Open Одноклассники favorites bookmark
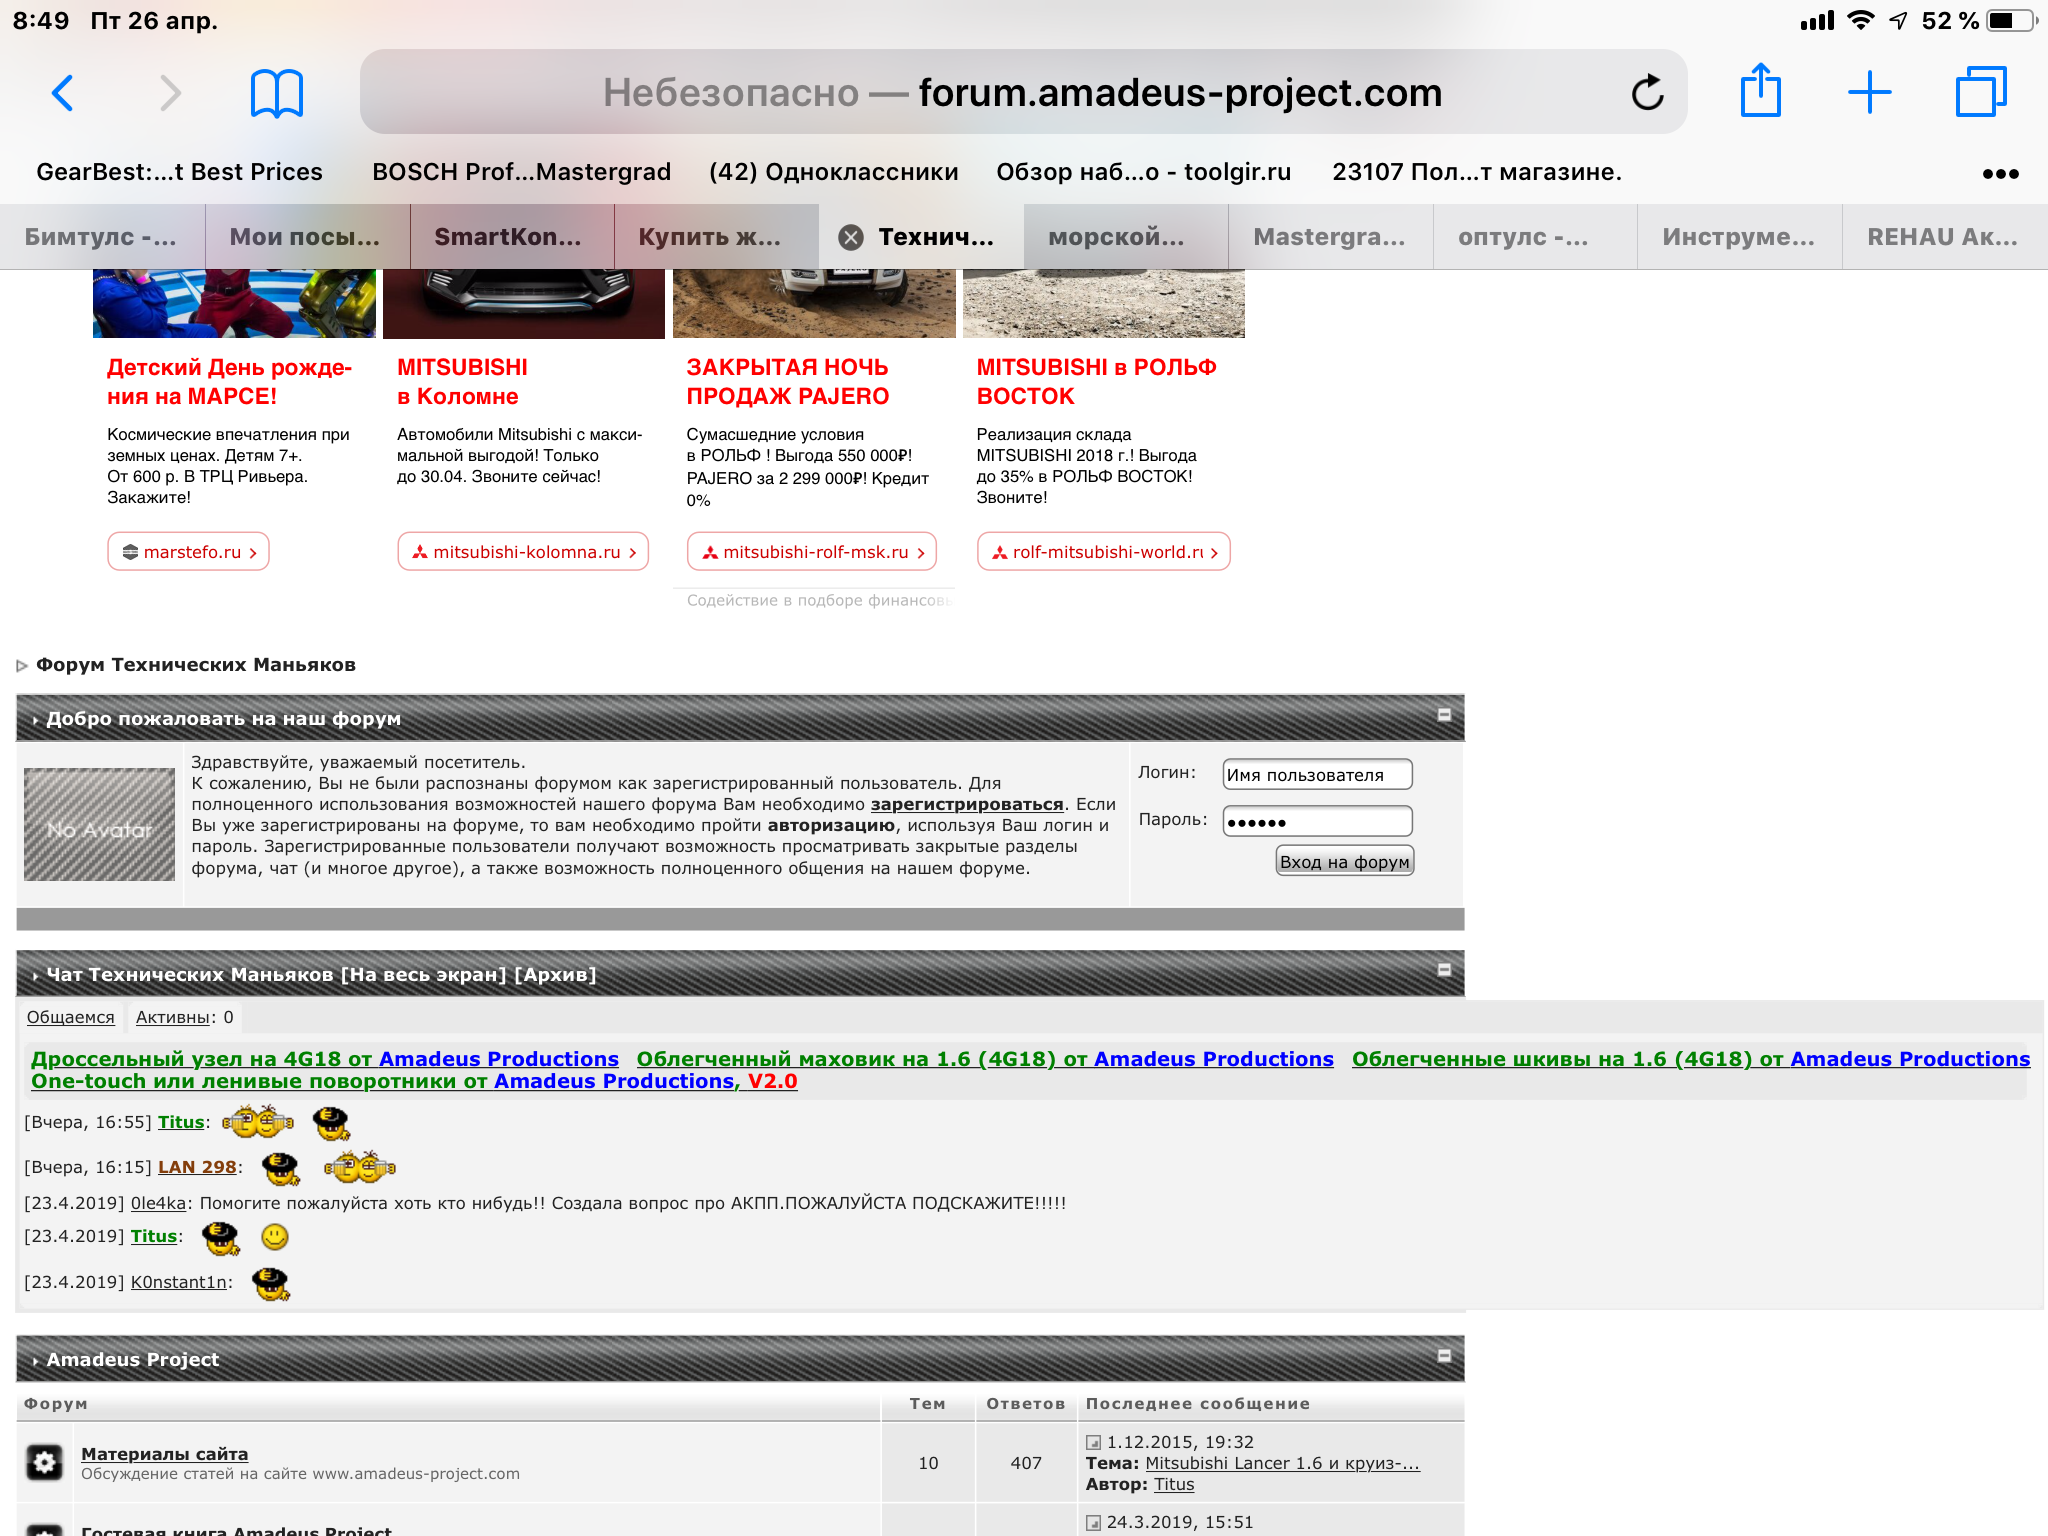The image size is (2048, 1536). coord(833,172)
